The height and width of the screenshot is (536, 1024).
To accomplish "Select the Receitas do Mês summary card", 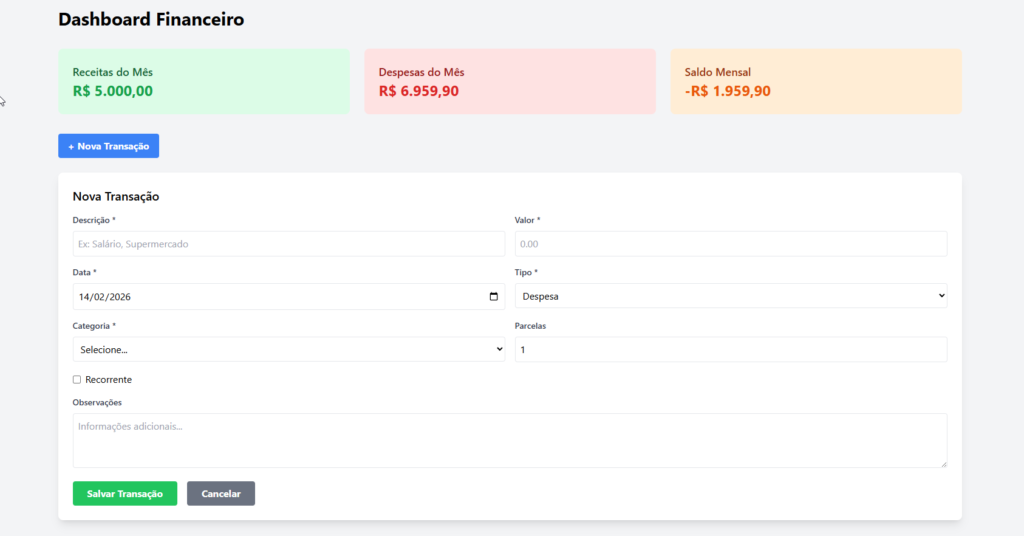I will (204, 82).
